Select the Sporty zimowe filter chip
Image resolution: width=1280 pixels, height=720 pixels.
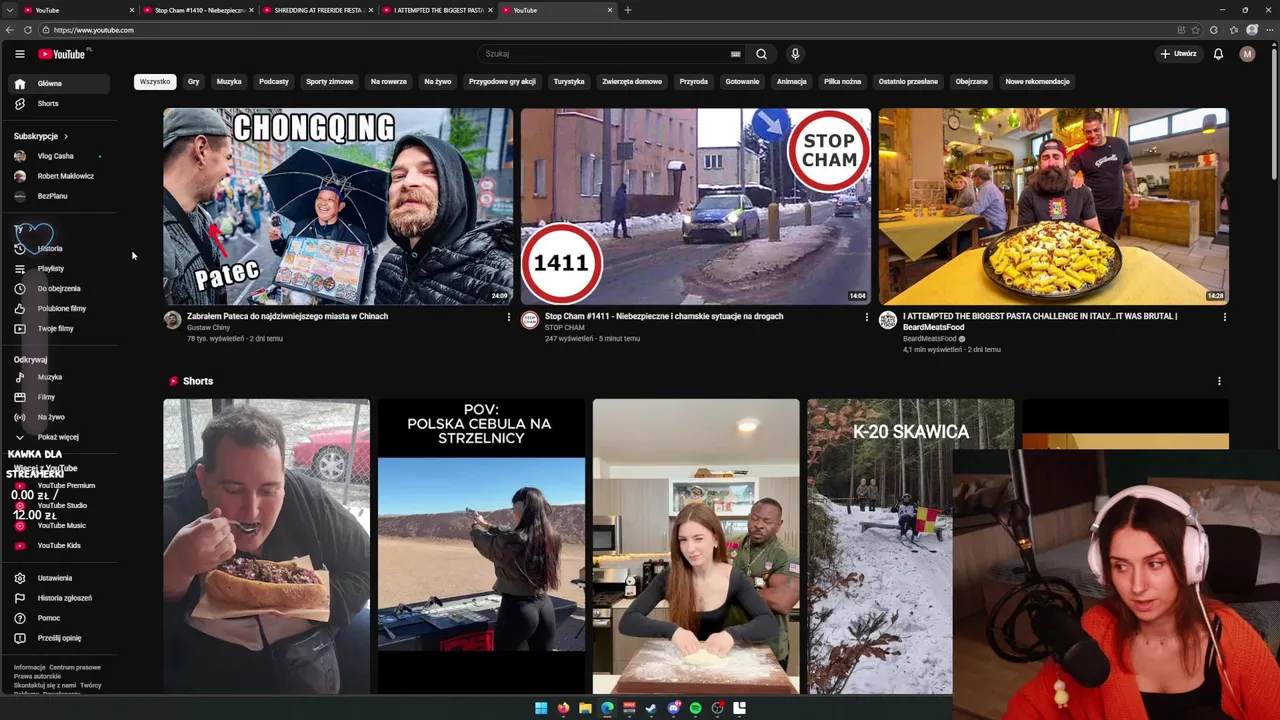tap(330, 82)
